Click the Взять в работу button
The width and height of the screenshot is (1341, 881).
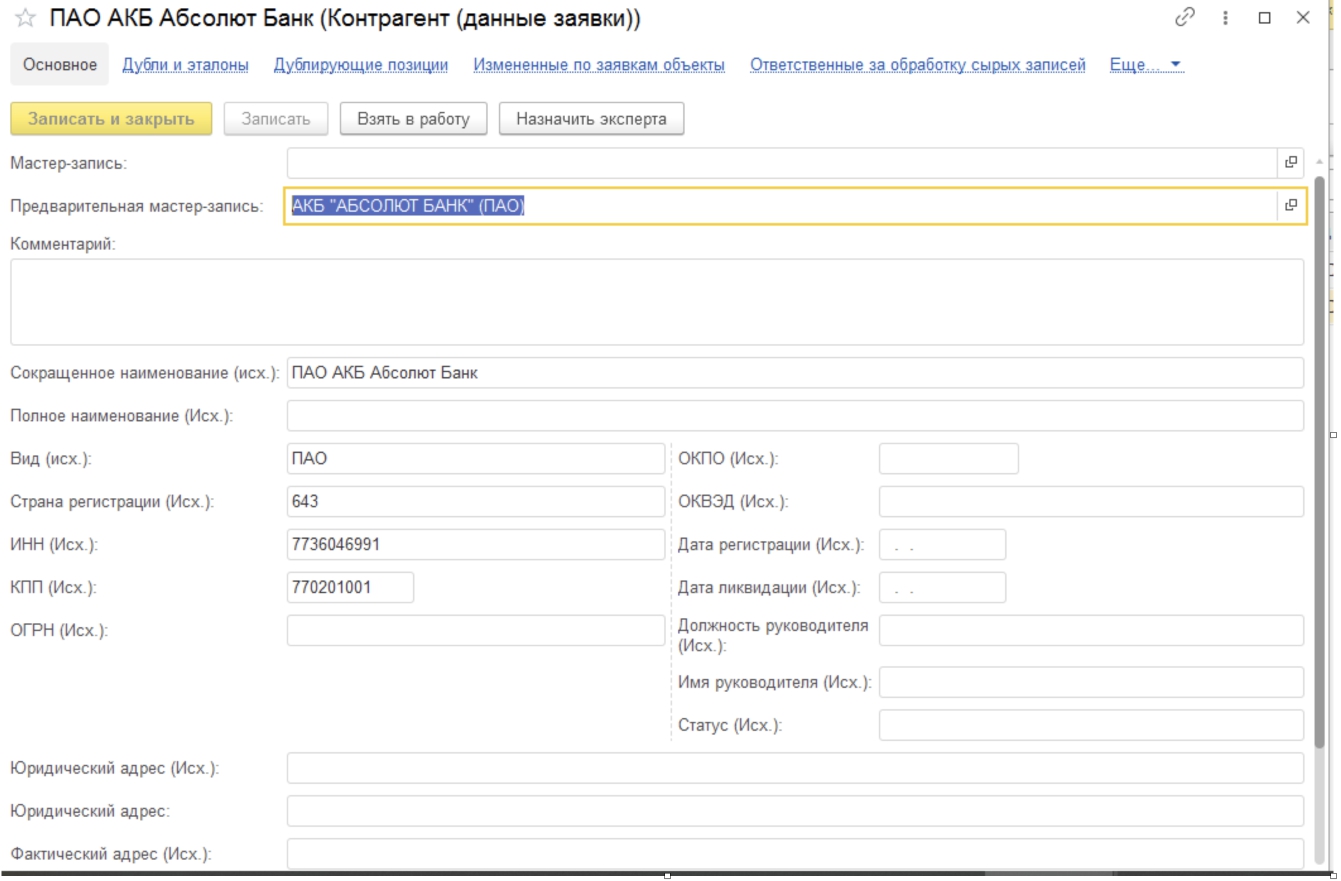(x=413, y=118)
